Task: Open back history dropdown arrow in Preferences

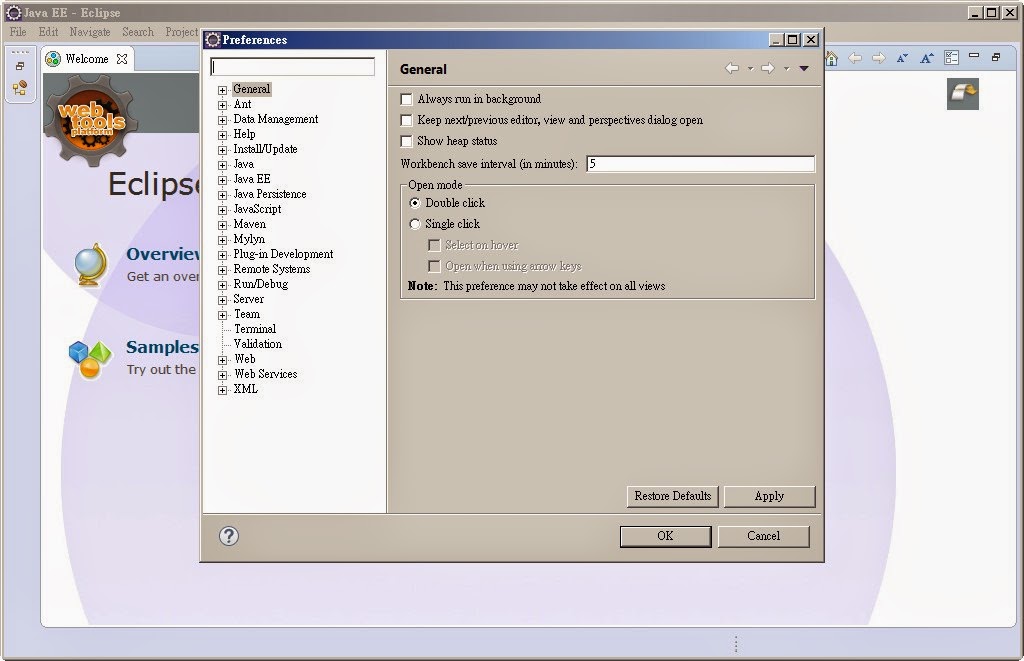Action: pos(750,69)
